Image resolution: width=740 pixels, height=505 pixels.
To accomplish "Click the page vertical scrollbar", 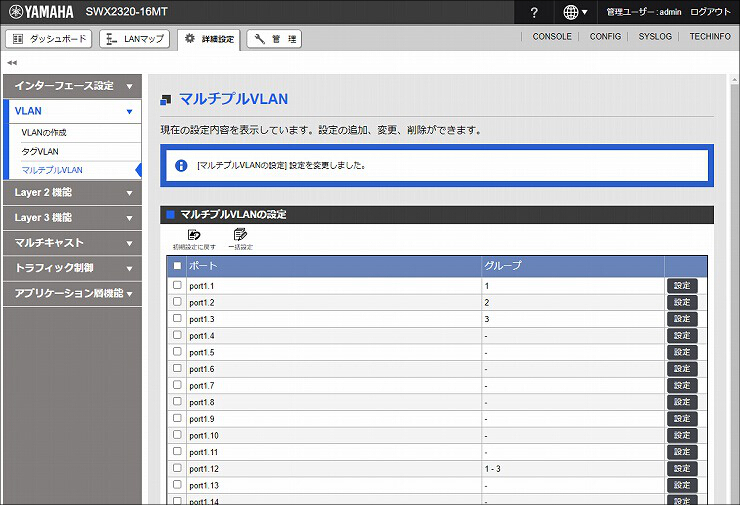I will pyautogui.click(x=734, y=289).
